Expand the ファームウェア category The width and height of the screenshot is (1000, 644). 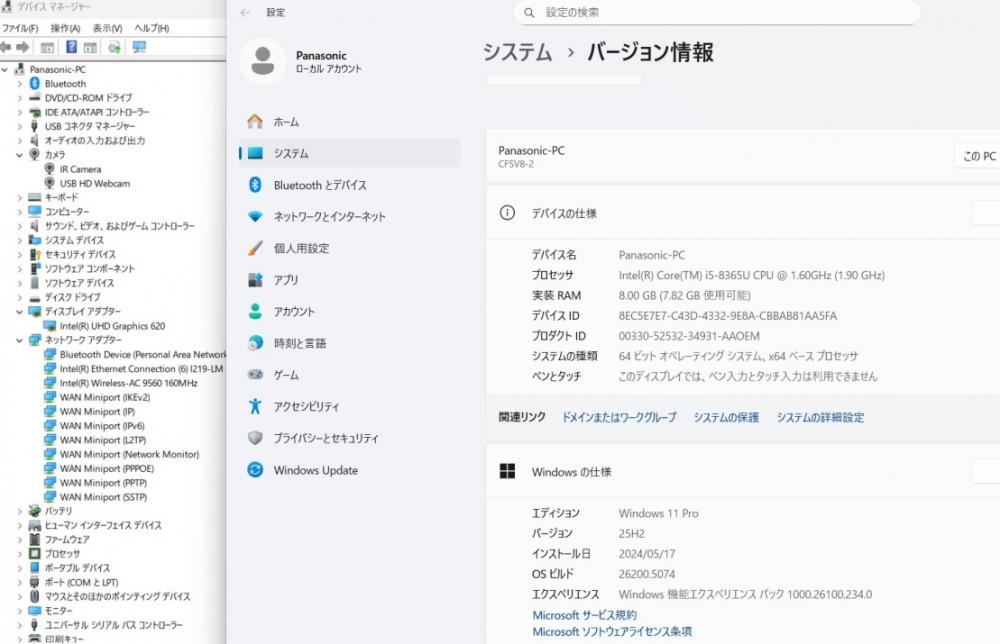coord(20,539)
